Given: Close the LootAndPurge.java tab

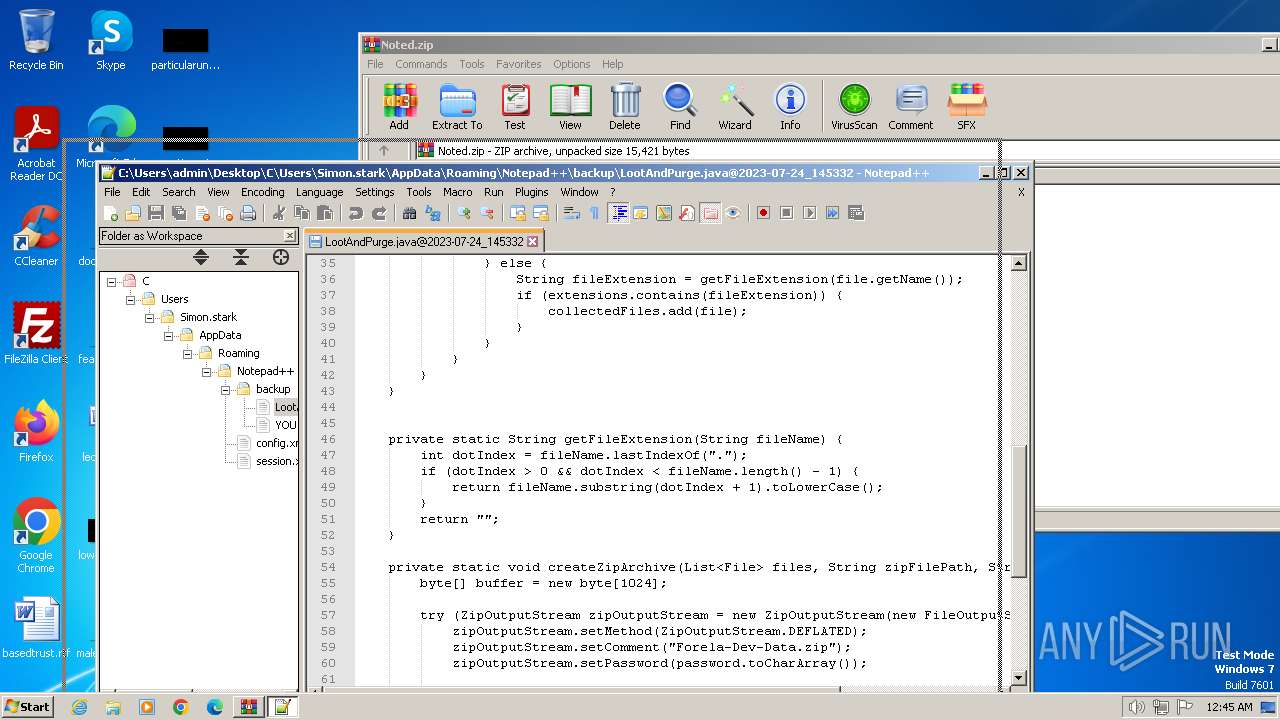Looking at the screenshot, I should 533,241.
